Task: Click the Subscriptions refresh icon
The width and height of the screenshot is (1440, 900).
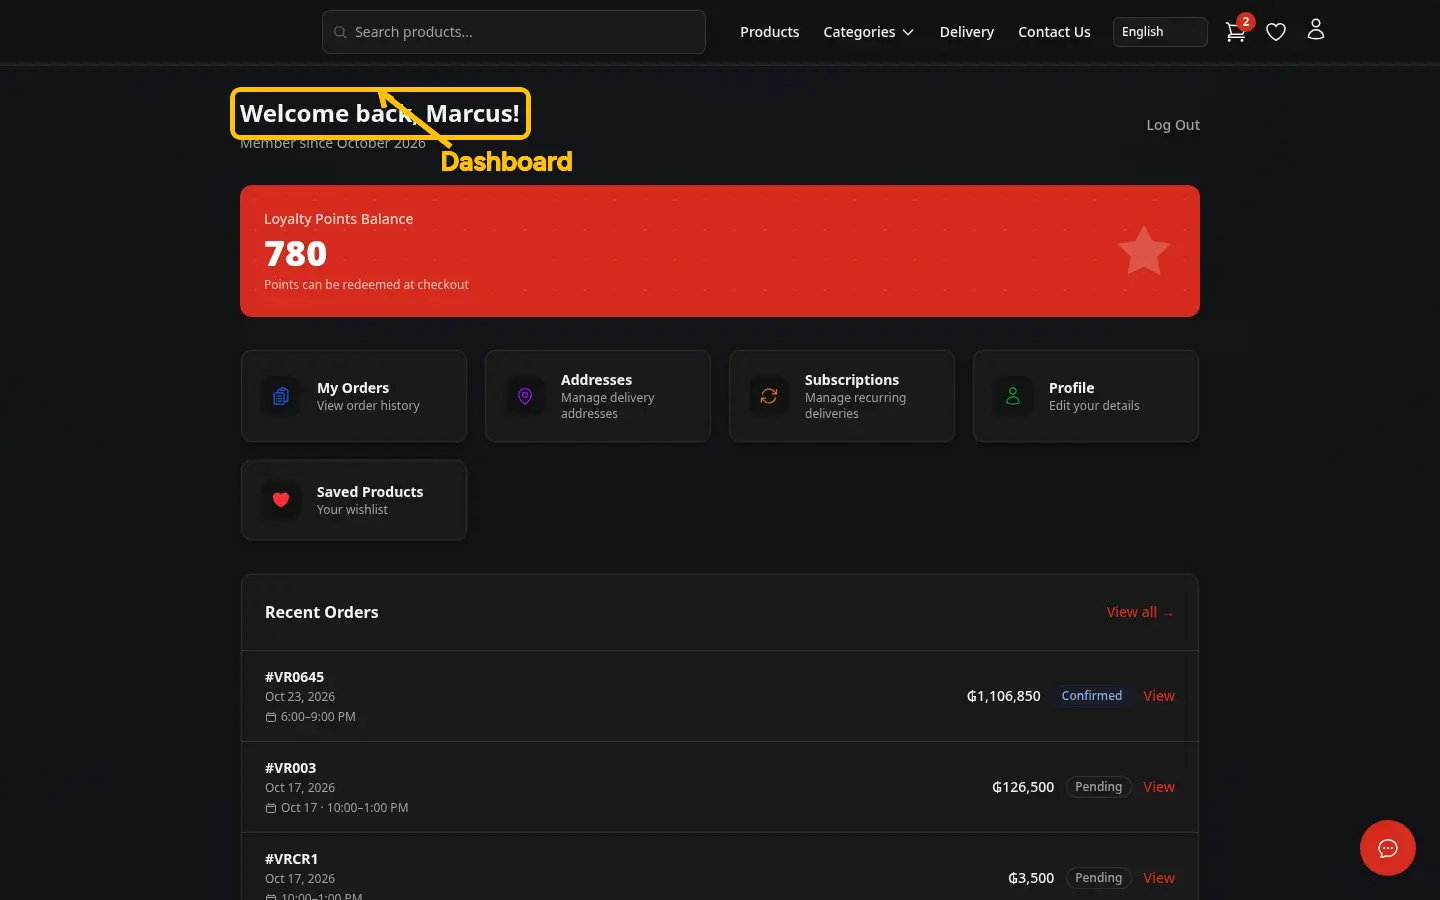Action: 769,396
